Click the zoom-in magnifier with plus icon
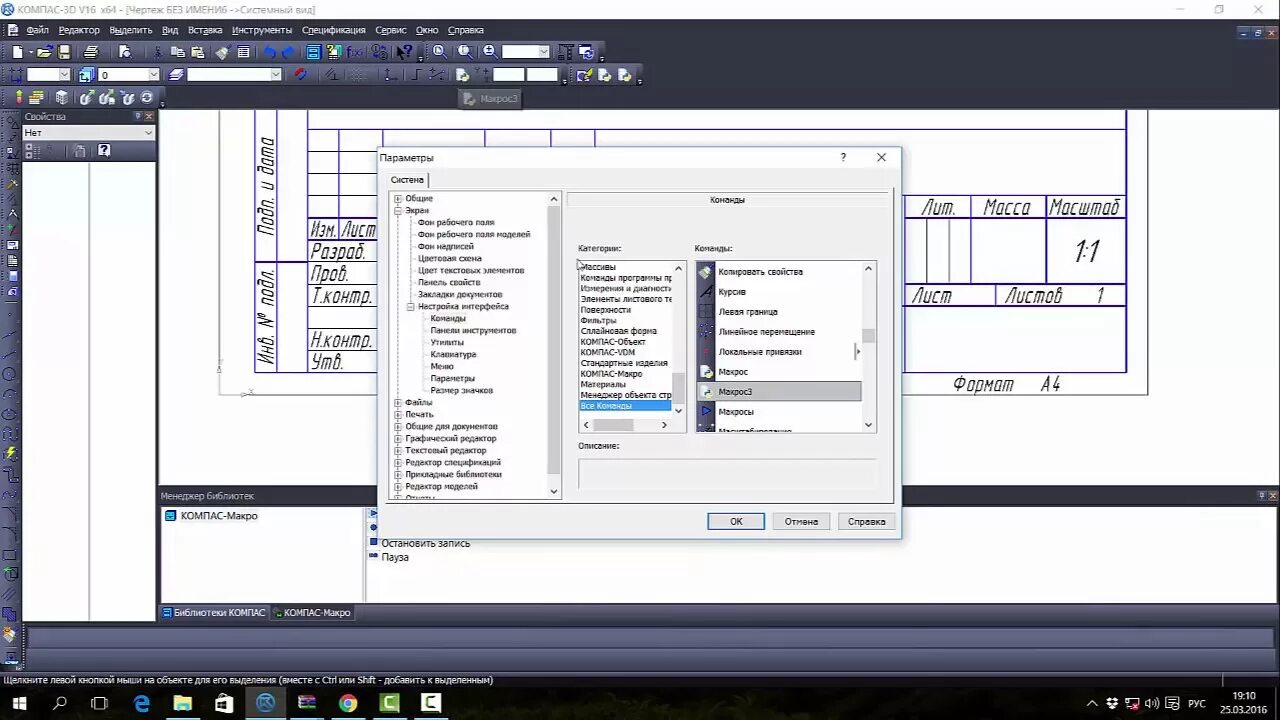The width and height of the screenshot is (1280, 720). tap(490, 52)
